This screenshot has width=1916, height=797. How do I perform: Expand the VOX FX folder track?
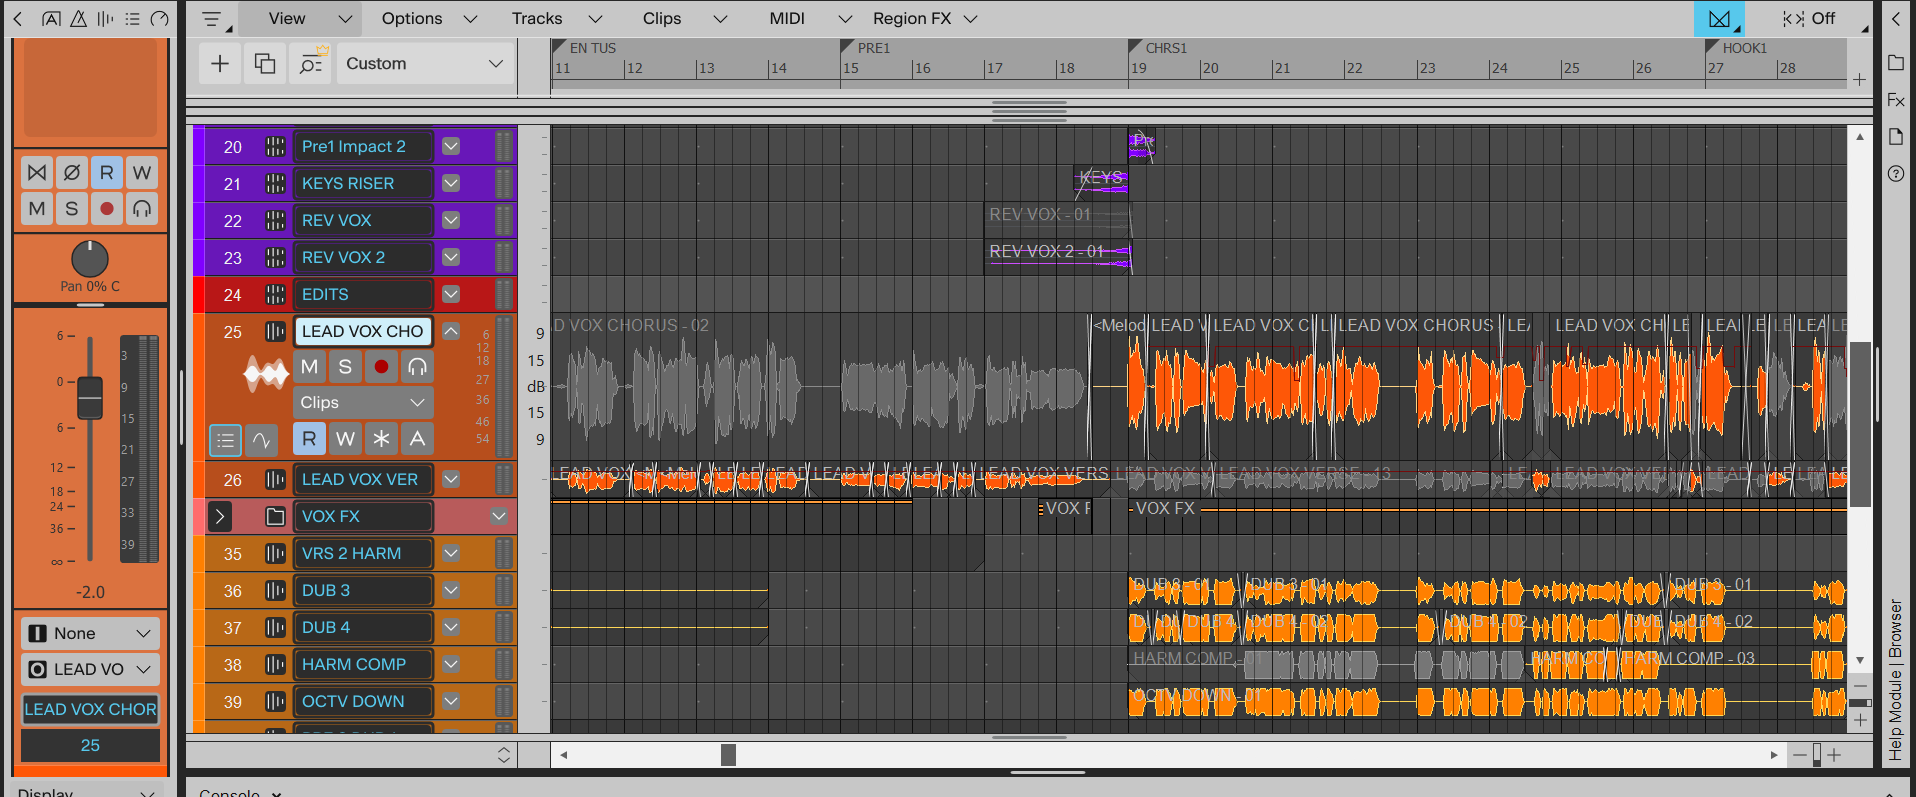[x=220, y=517]
